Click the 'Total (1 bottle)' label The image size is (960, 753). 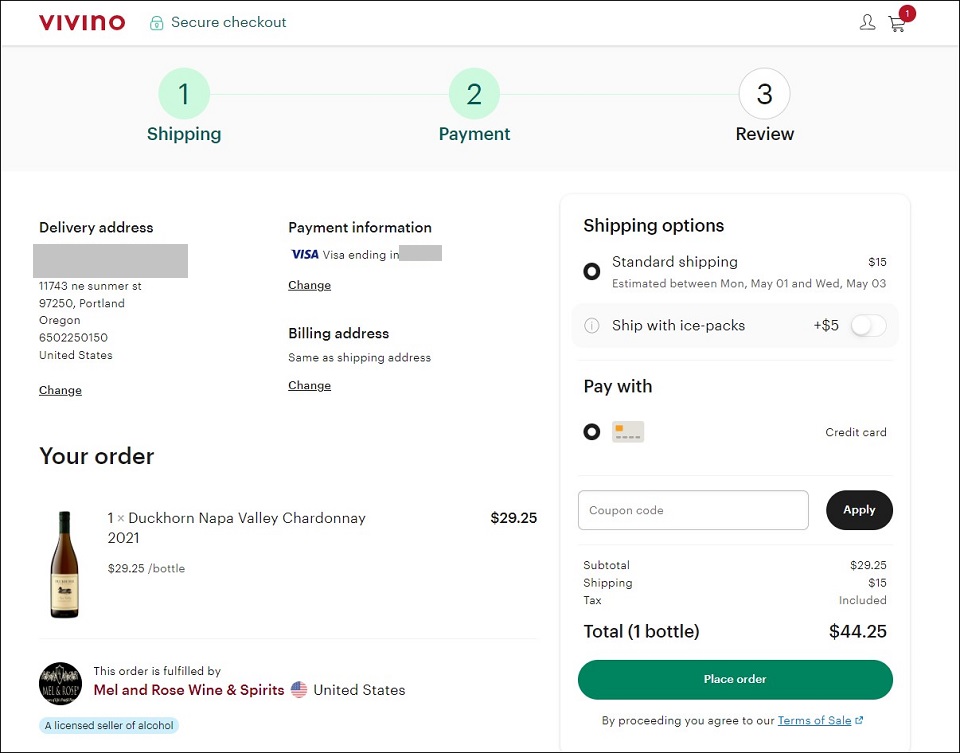coord(641,631)
